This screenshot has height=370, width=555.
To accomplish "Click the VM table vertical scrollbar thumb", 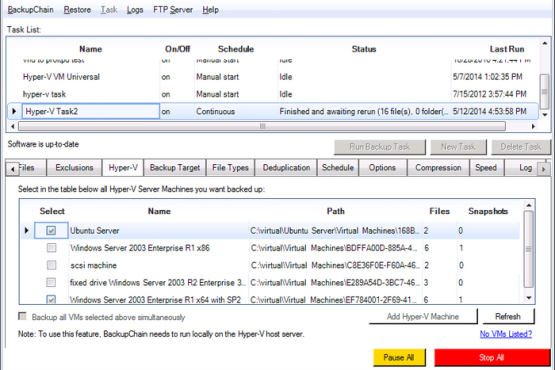I will point(528,249).
